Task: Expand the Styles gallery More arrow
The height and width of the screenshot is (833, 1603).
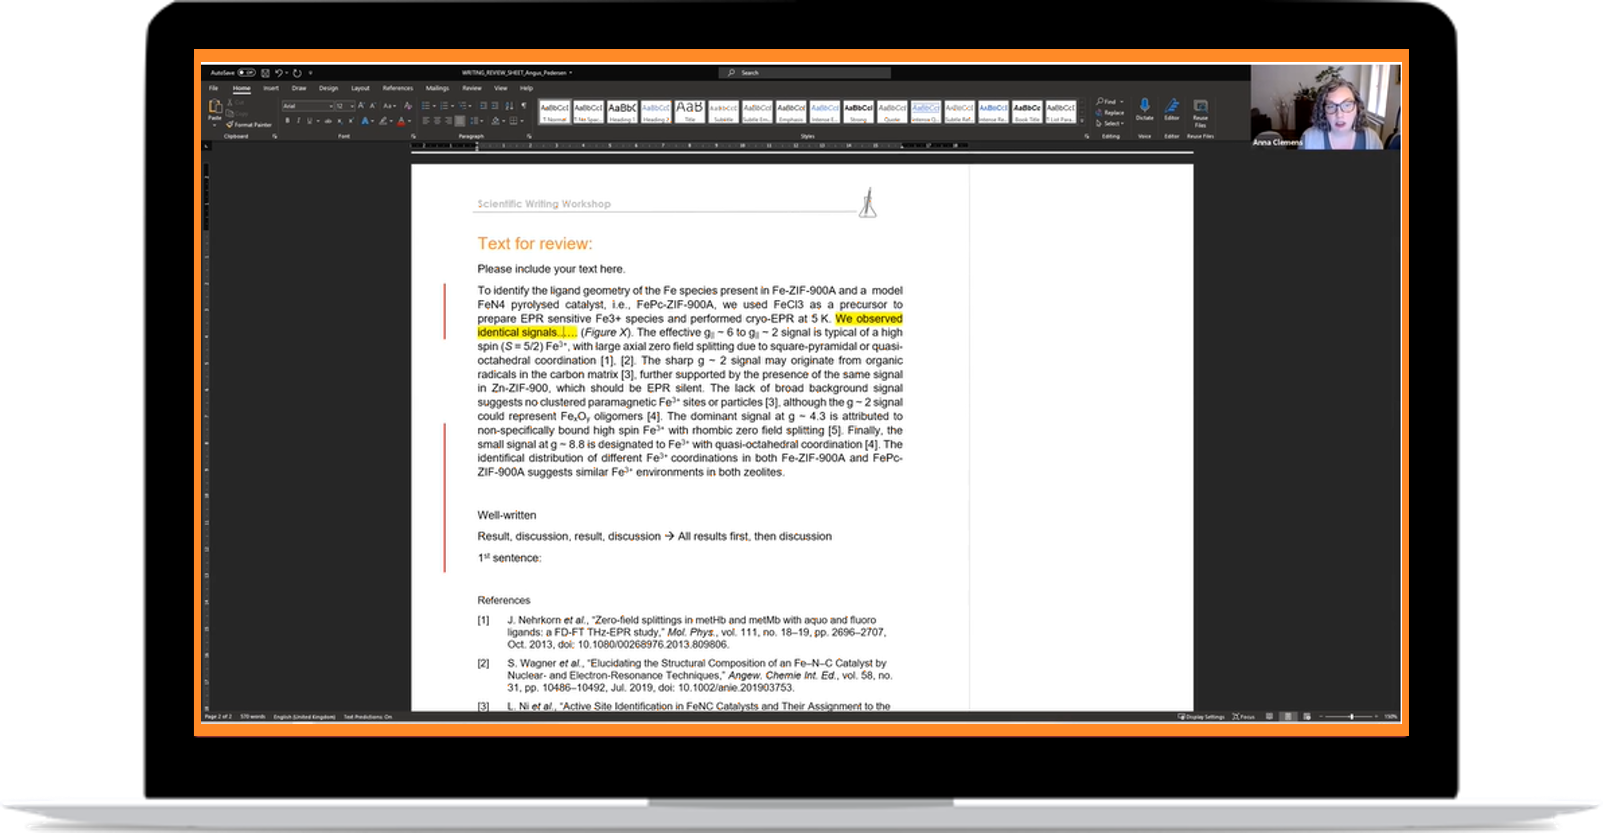Action: click(1081, 121)
